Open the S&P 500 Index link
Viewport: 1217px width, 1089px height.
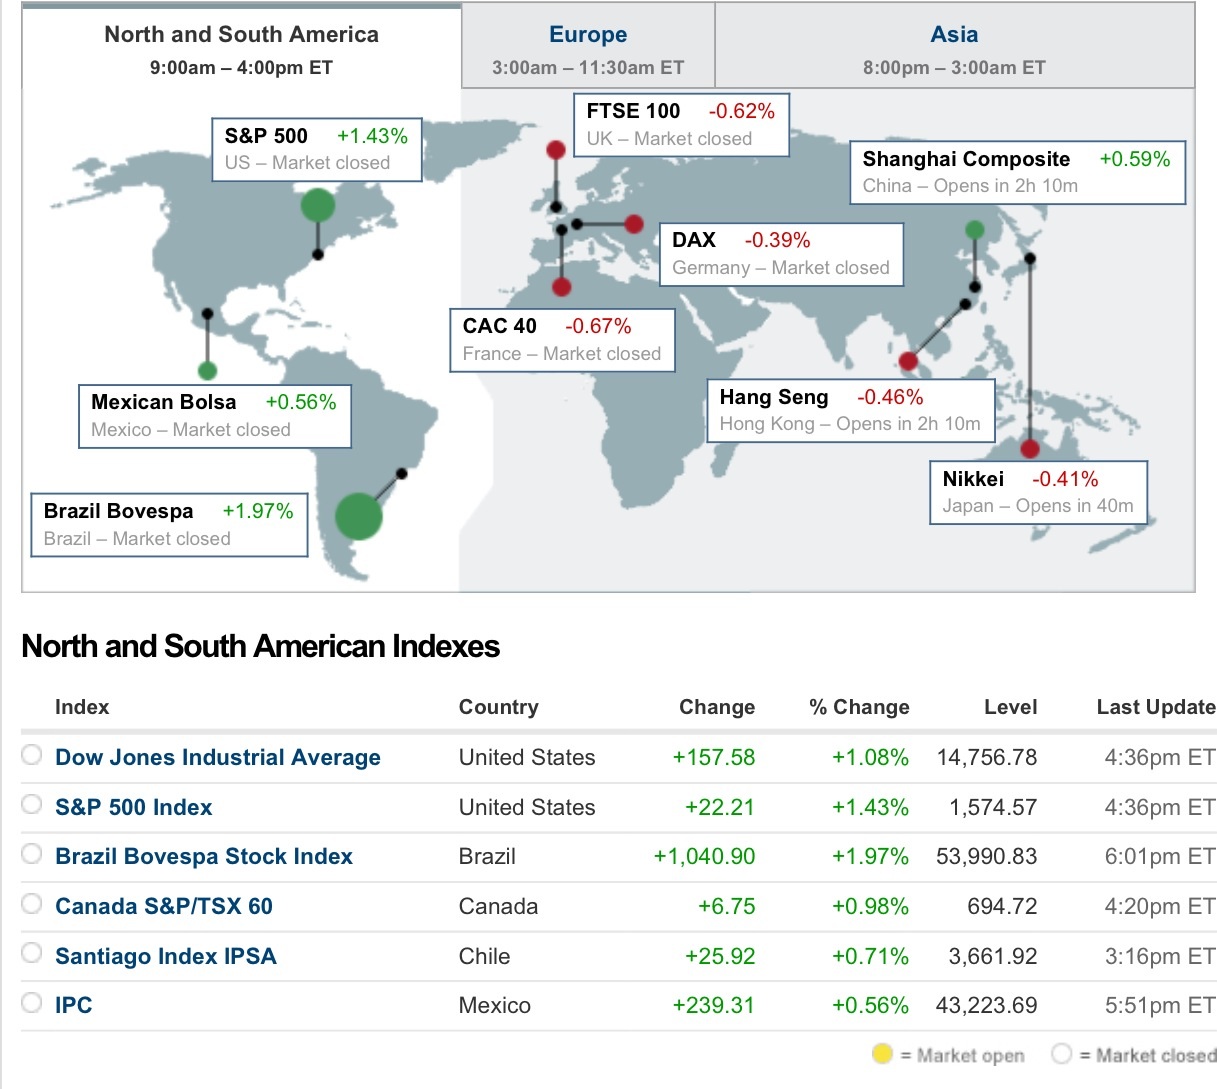coord(134,807)
